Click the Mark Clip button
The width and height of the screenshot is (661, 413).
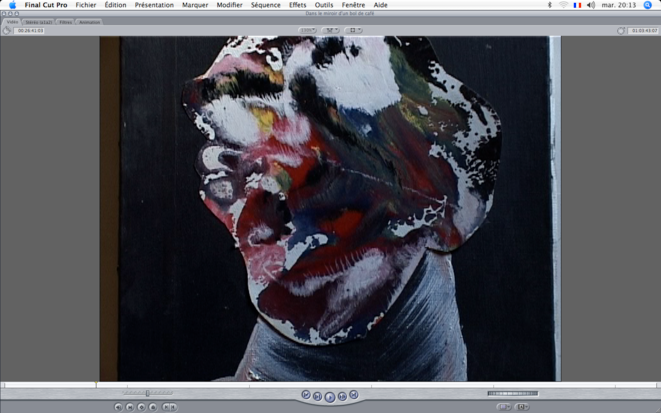pyautogui.click(x=130, y=407)
